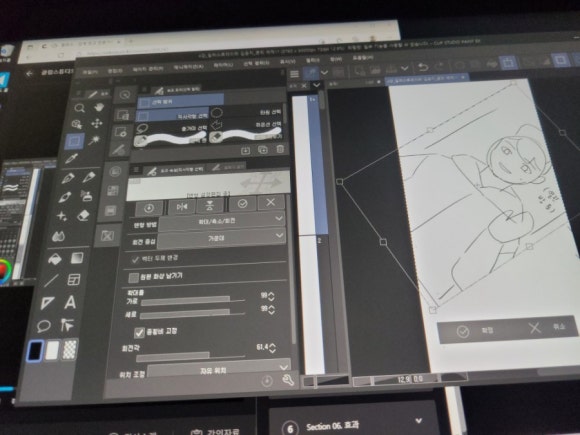Open the Tool Property palette menu

pos(136,170)
